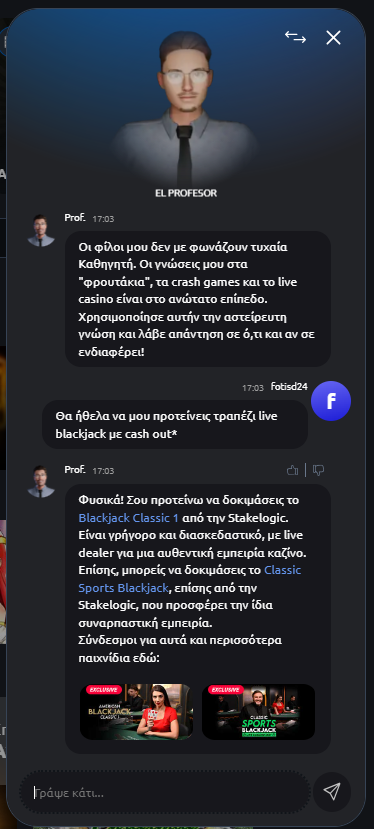The width and height of the screenshot is (374, 829).
Task: Click Prof. avatar beside the blackjack reply
Action: coord(41,482)
